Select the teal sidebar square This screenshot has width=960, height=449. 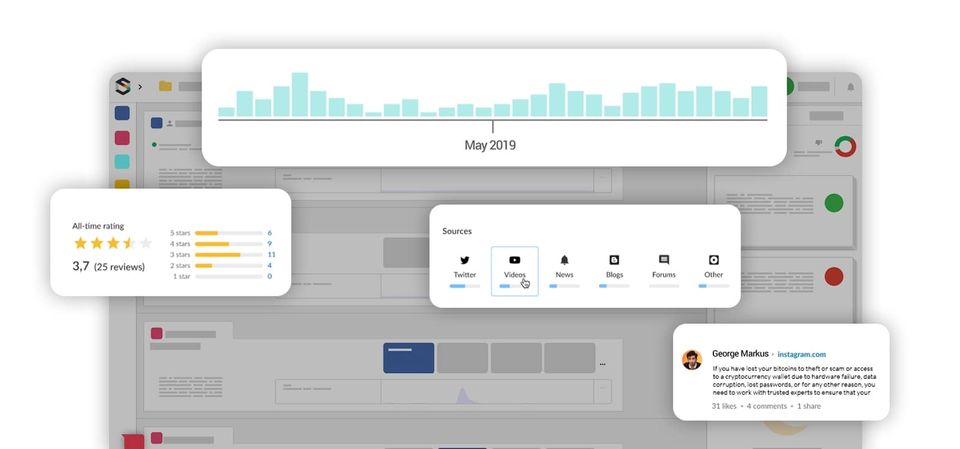(x=122, y=162)
